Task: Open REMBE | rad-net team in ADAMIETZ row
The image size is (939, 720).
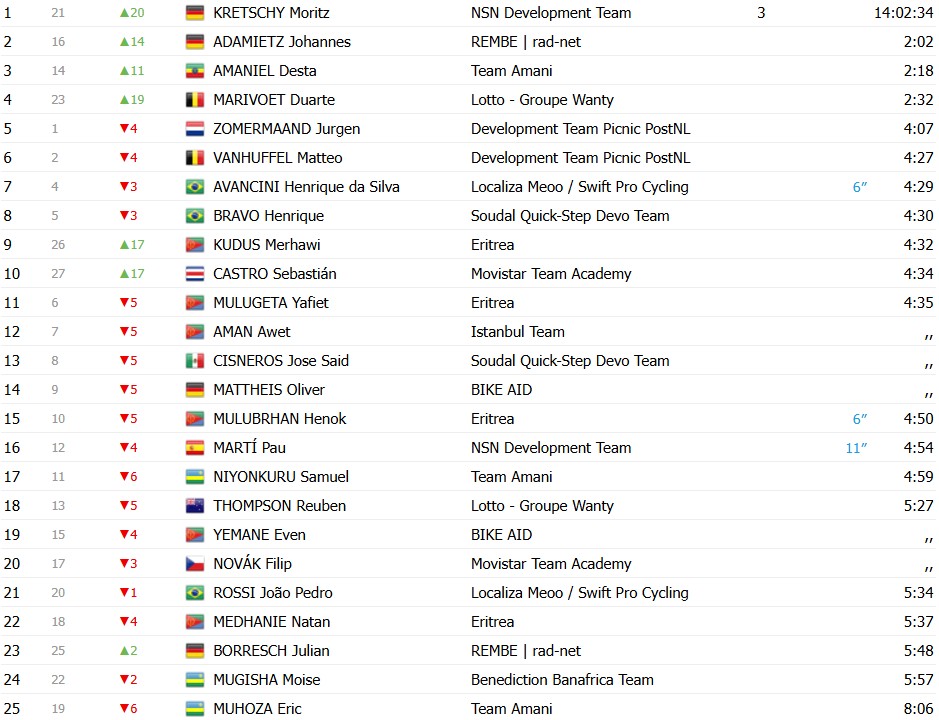Action: pyautogui.click(x=526, y=42)
